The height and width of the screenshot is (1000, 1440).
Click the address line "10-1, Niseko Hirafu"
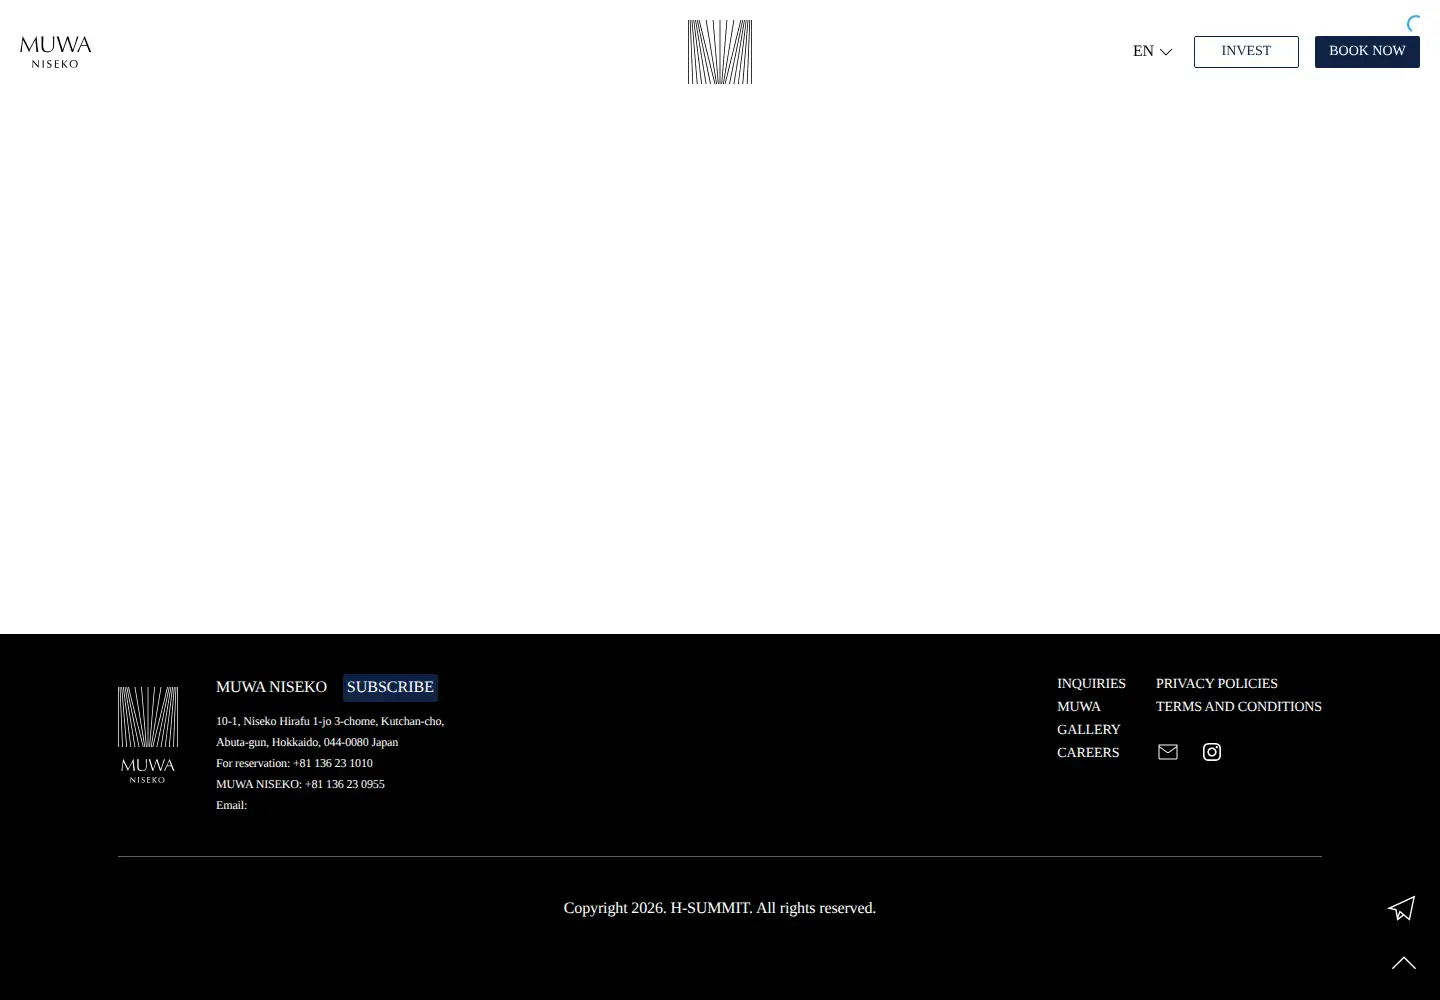[x=330, y=721]
